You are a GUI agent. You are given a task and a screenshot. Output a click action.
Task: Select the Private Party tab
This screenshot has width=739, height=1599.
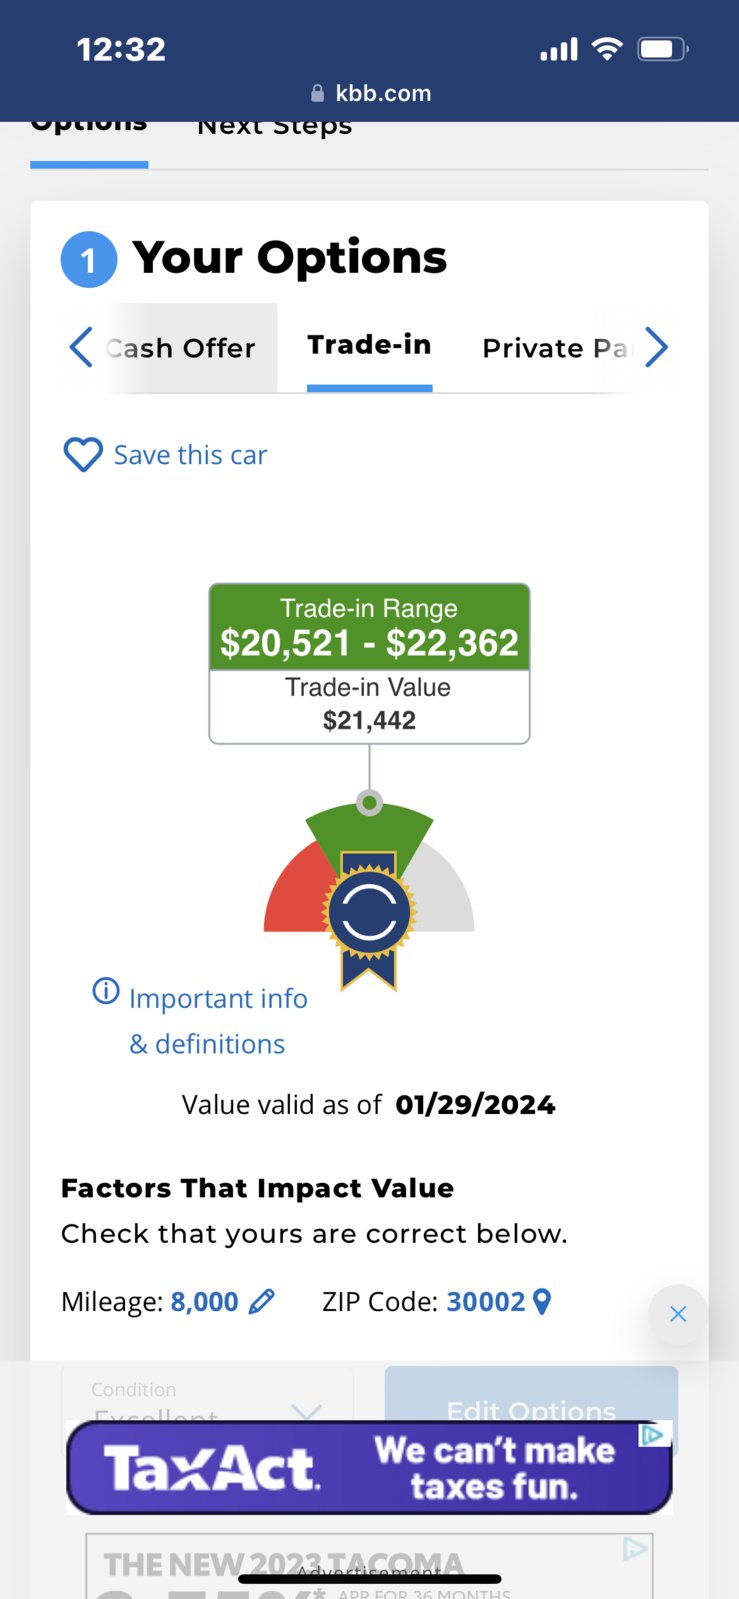556,348
